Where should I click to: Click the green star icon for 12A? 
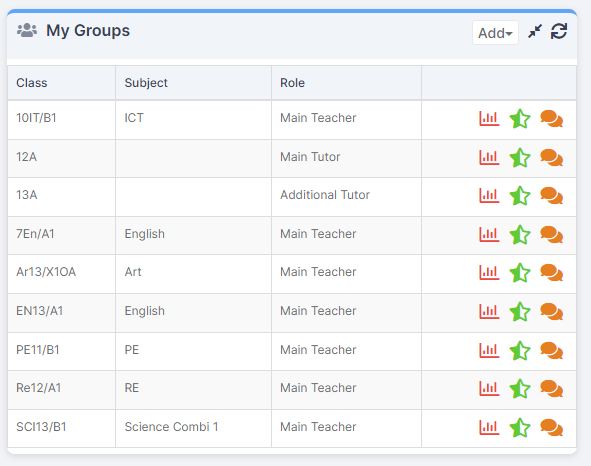[520, 158]
